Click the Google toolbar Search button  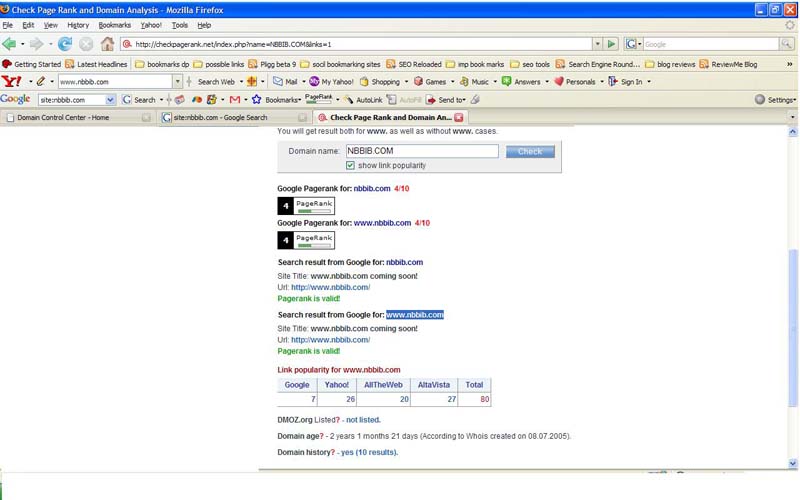[x=139, y=100]
